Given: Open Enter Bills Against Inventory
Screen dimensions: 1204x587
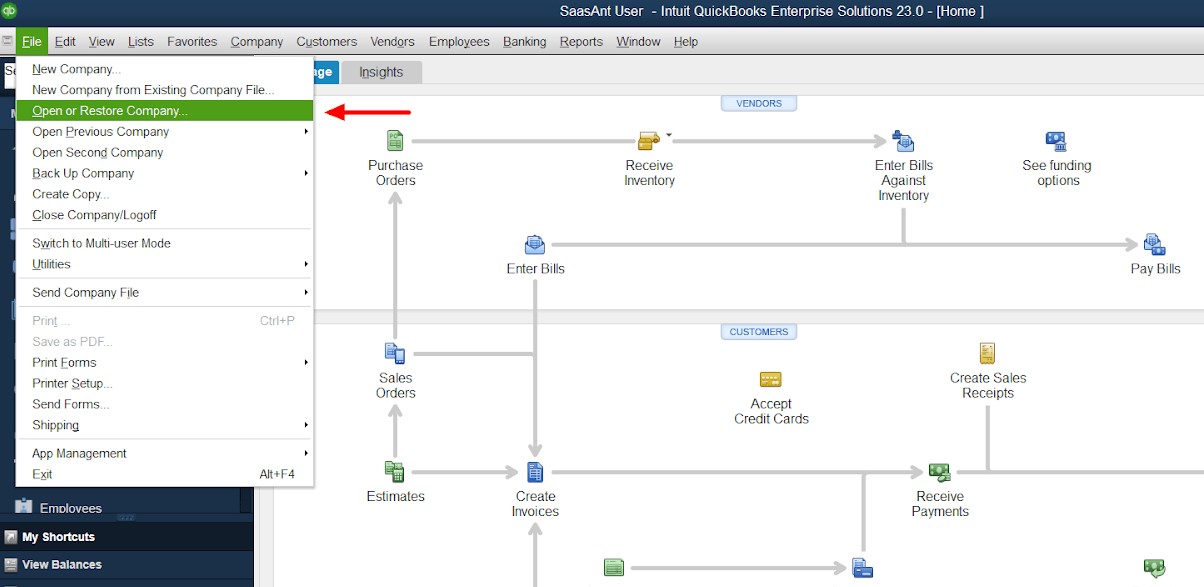Looking at the screenshot, I should tap(904, 141).
